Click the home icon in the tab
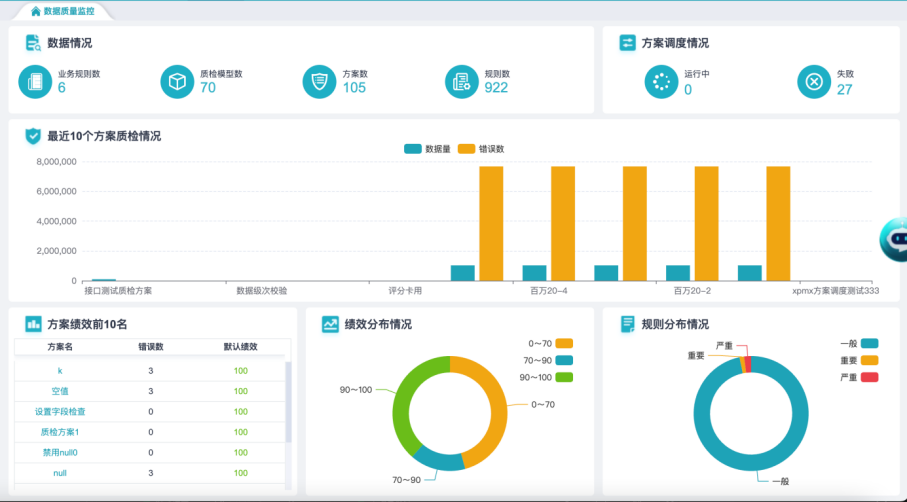 pos(36,11)
